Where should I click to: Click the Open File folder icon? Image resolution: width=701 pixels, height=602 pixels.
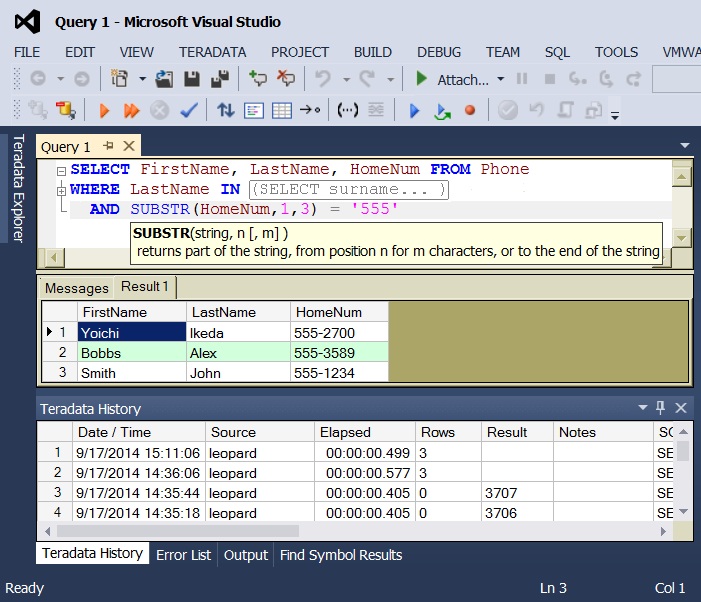(164, 79)
